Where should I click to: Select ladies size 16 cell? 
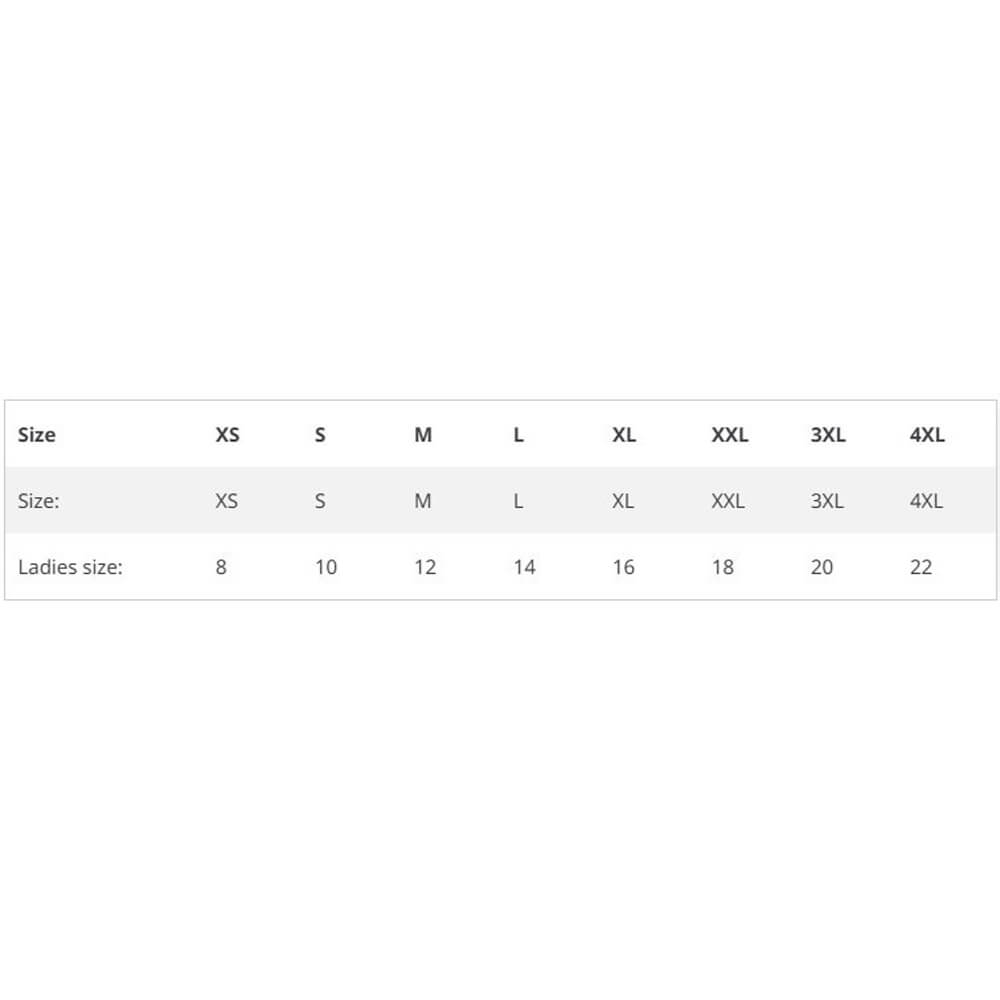(623, 567)
